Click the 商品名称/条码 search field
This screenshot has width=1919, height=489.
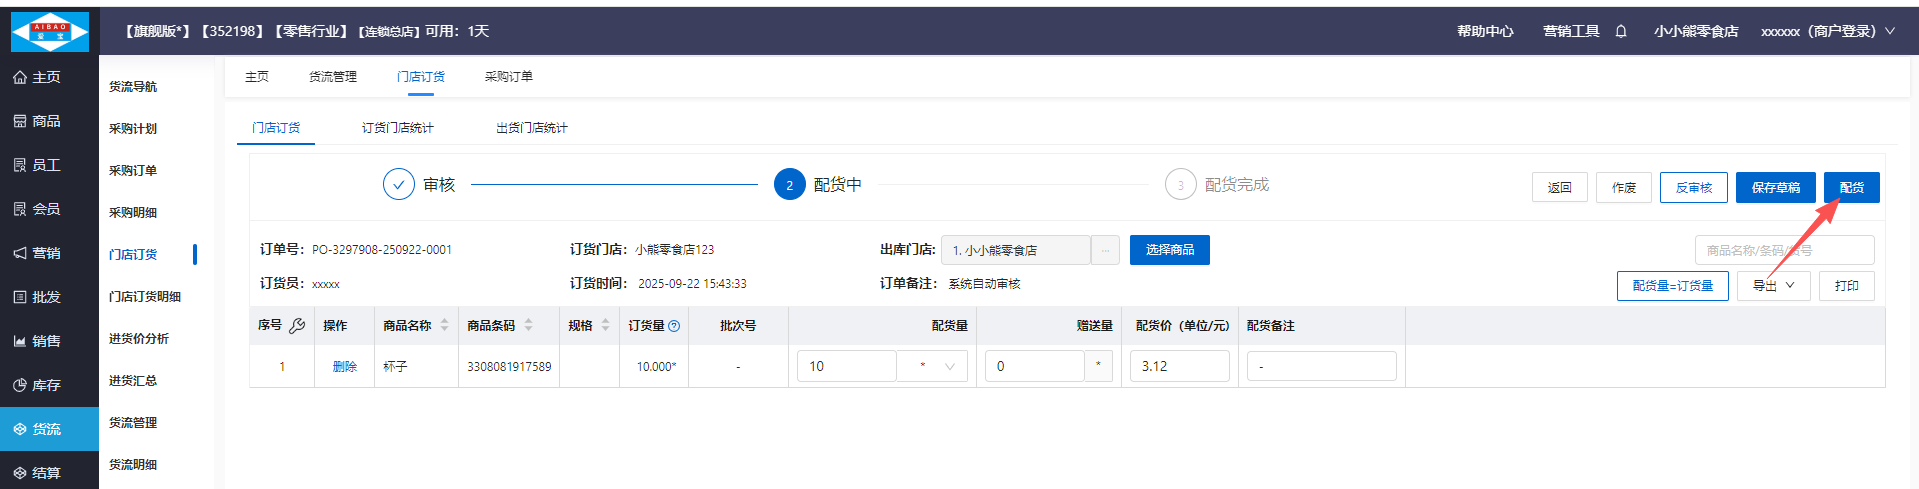(x=1783, y=250)
